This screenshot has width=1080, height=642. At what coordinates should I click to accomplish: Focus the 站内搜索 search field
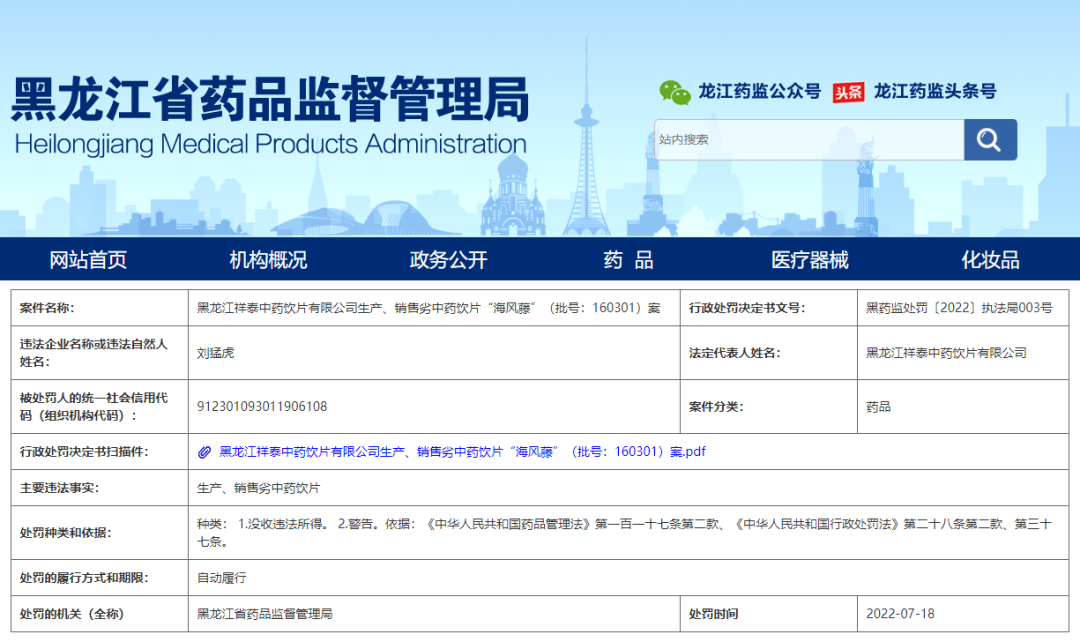[x=808, y=140]
